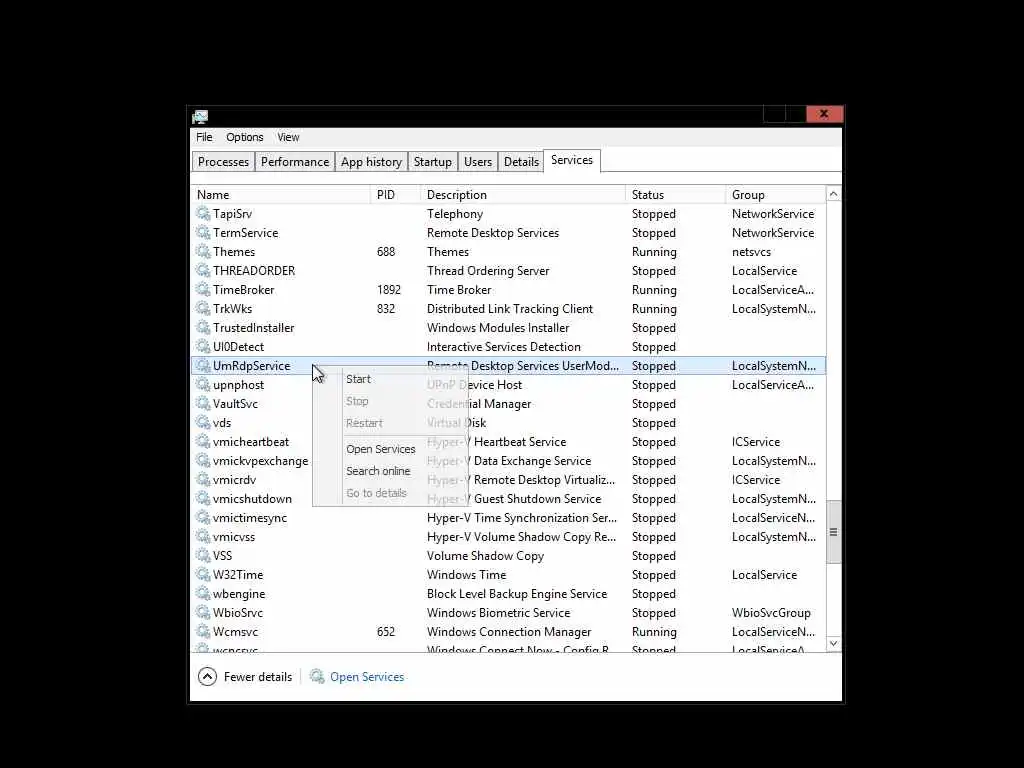
Task: Select the Services tab
Action: (571, 160)
